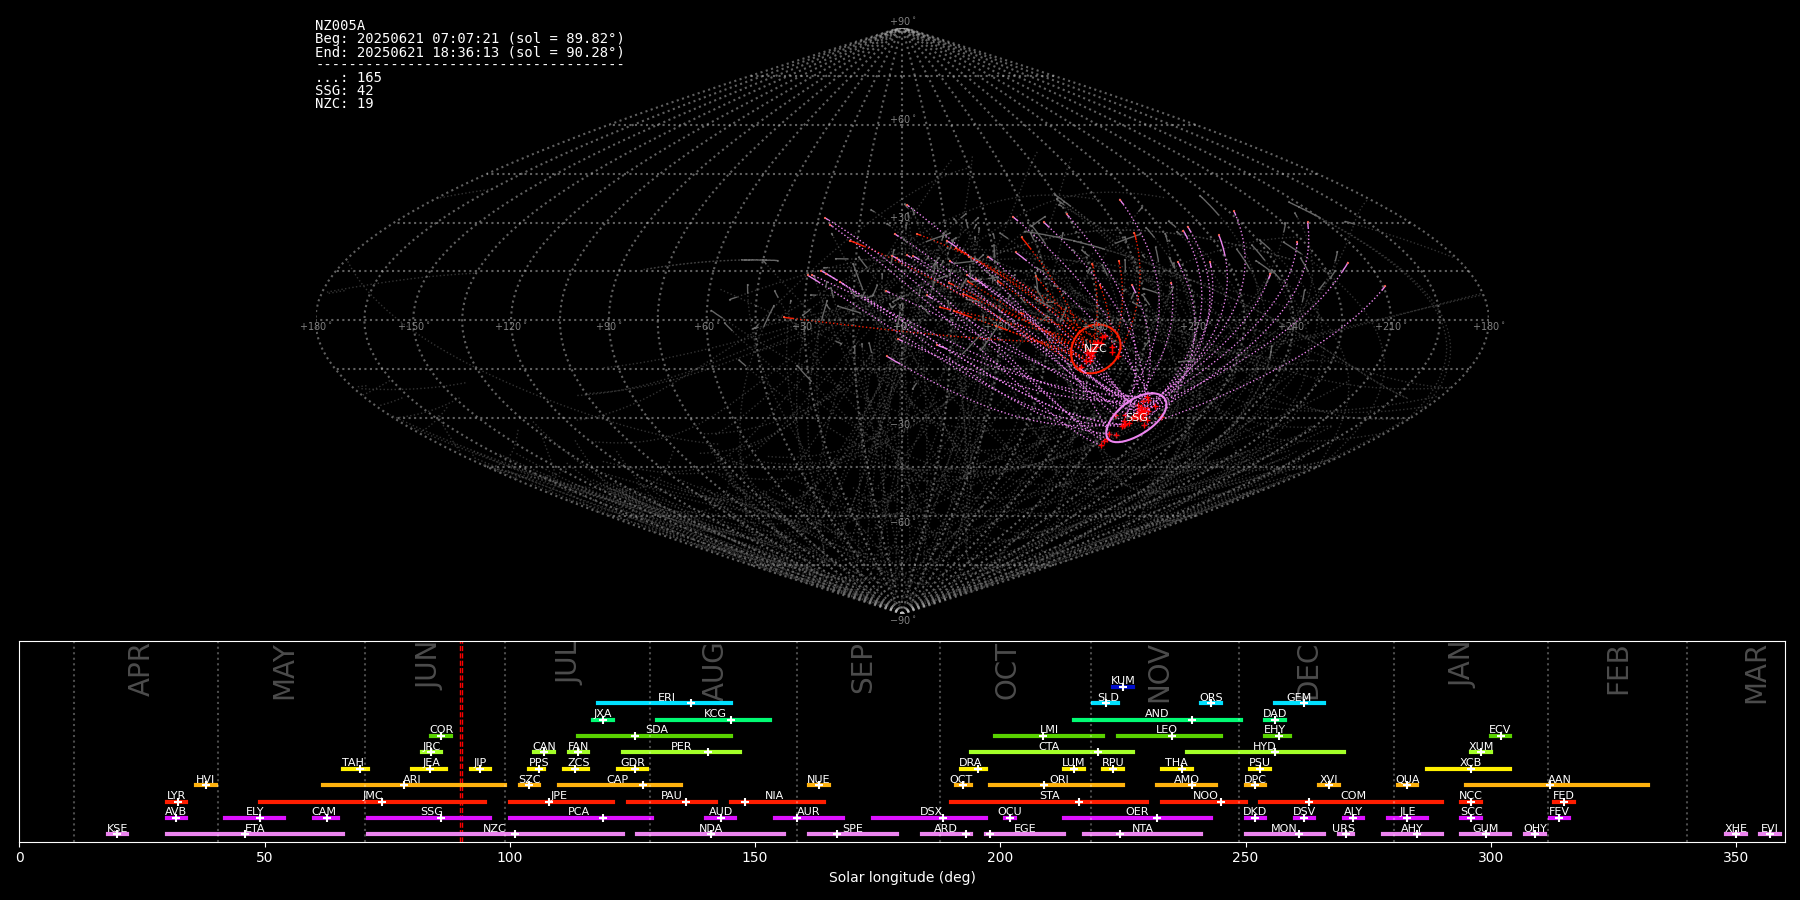Select the End: 20250621 18:36:13 line
The height and width of the screenshot is (900, 1800).
click(x=469, y=52)
